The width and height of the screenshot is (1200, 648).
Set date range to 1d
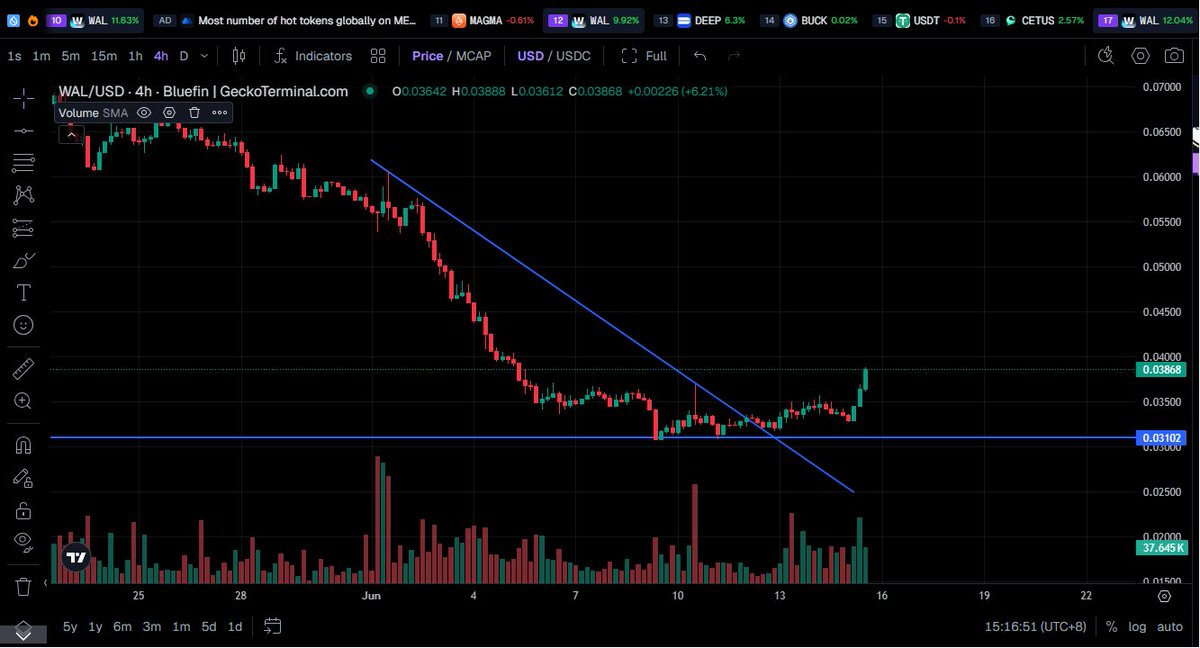point(235,626)
